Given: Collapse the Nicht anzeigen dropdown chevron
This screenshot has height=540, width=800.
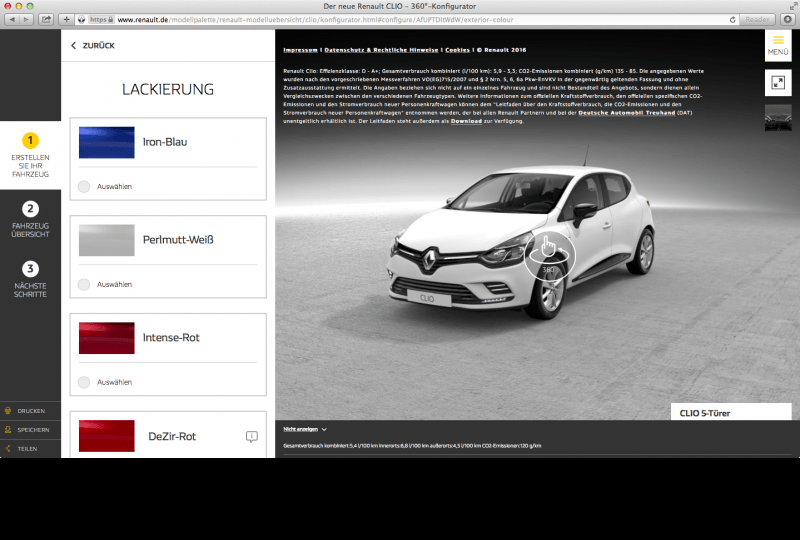Looking at the screenshot, I should pos(324,429).
